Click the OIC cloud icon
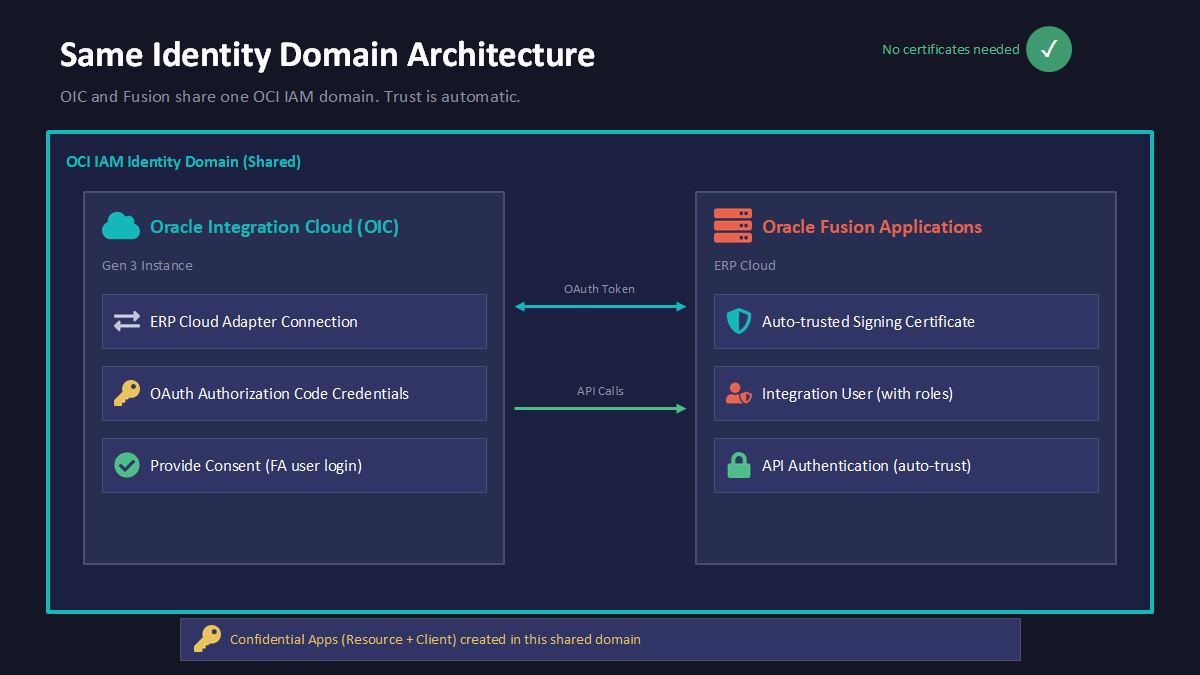This screenshot has width=1200, height=675. pos(121,227)
